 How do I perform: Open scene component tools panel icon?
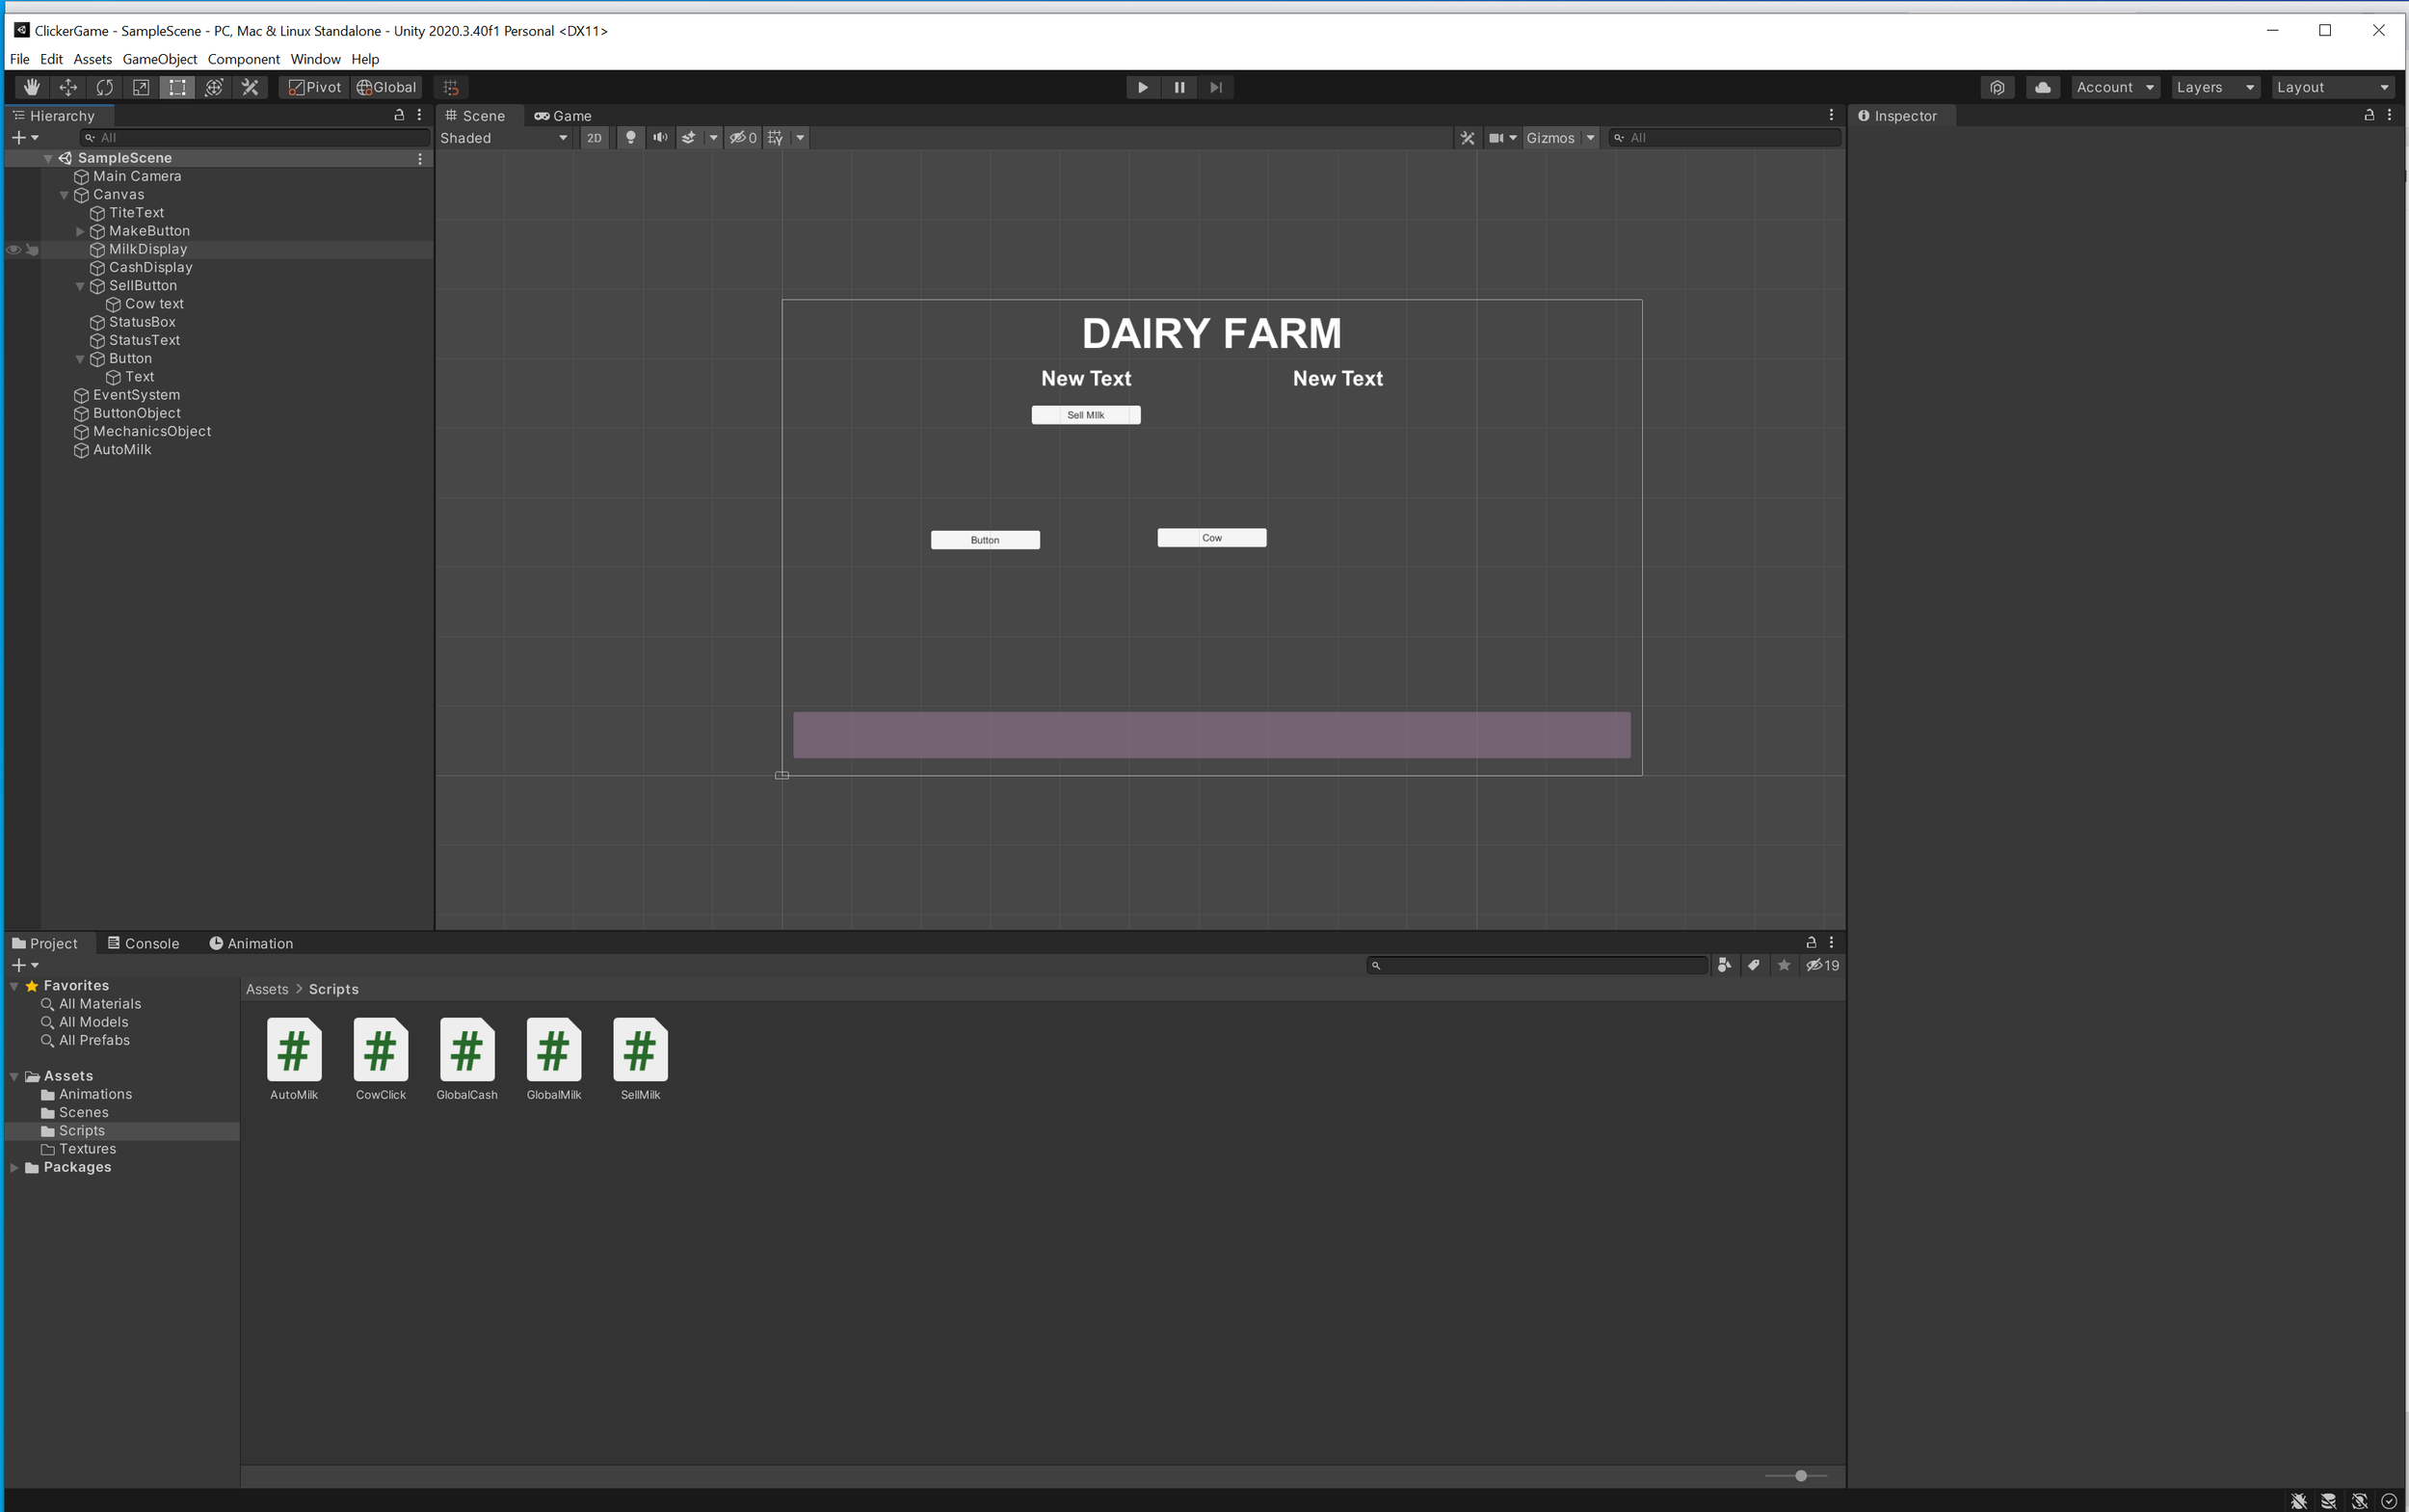(1467, 138)
